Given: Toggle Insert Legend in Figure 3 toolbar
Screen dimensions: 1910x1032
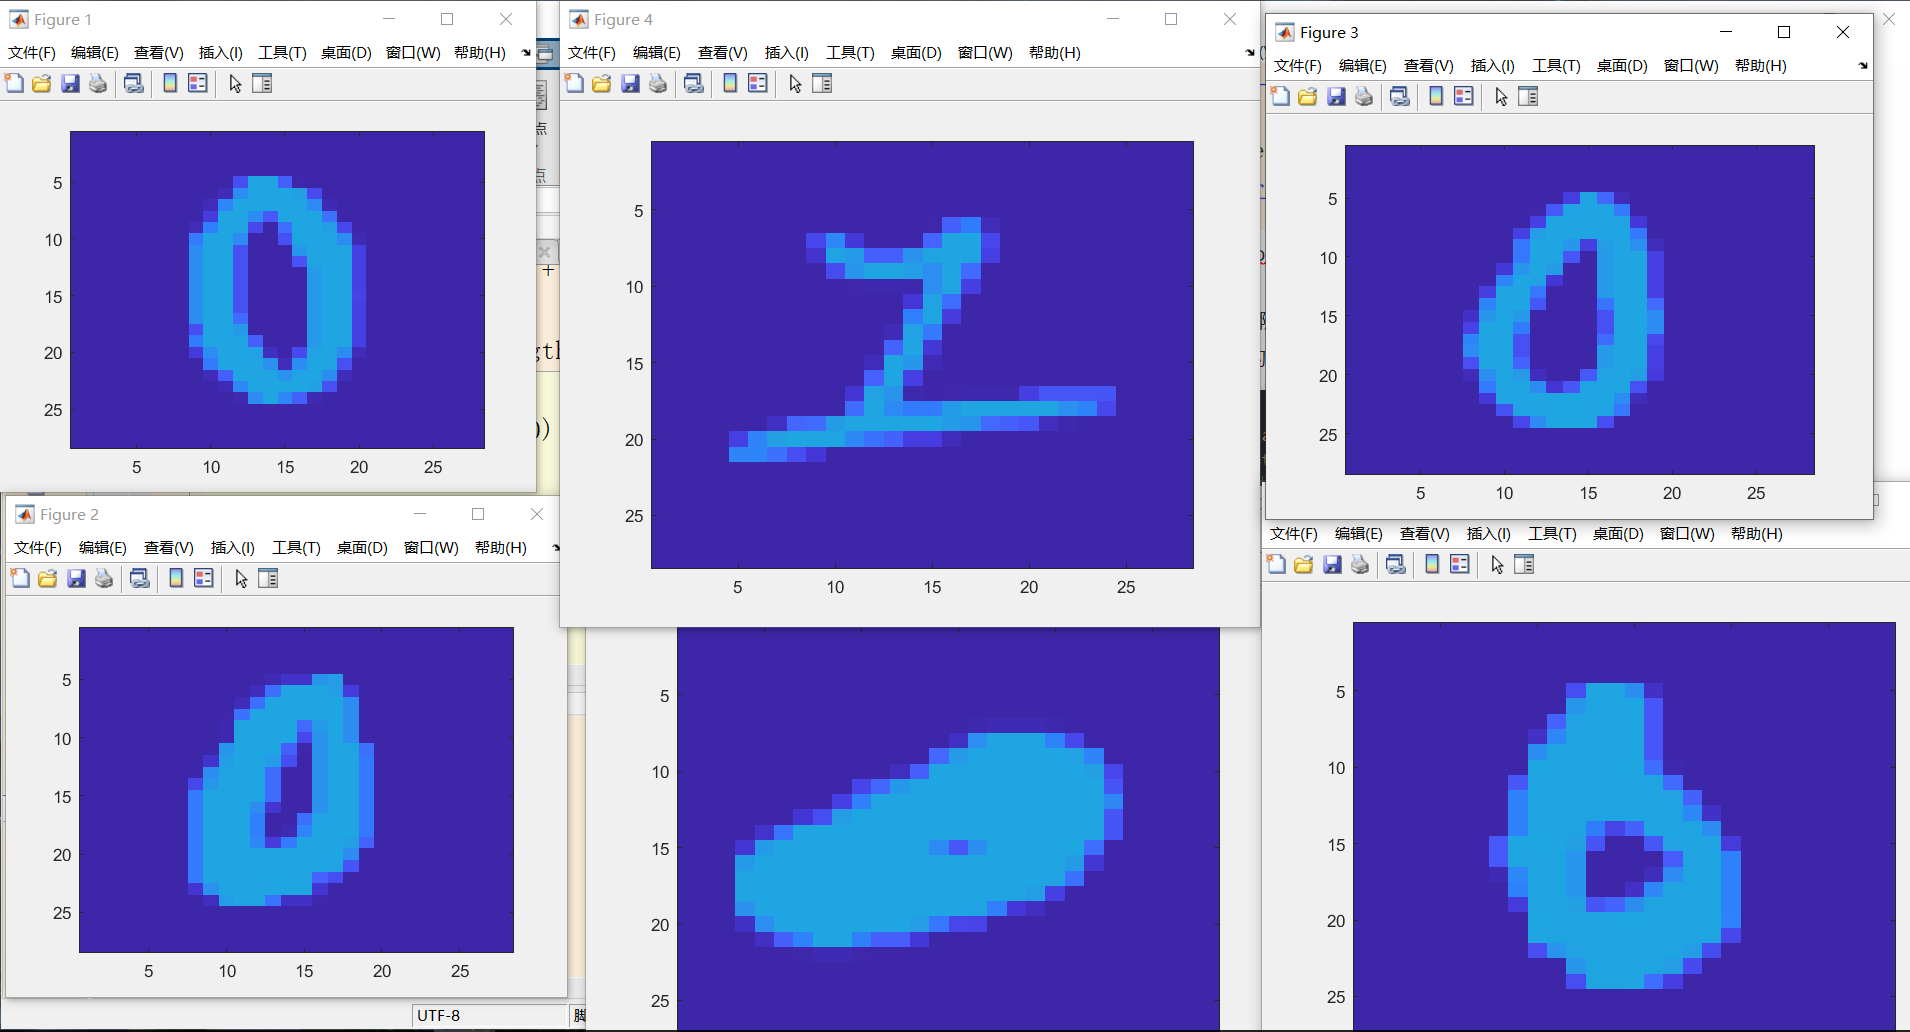Looking at the screenshot, I should click(1464, 96).
